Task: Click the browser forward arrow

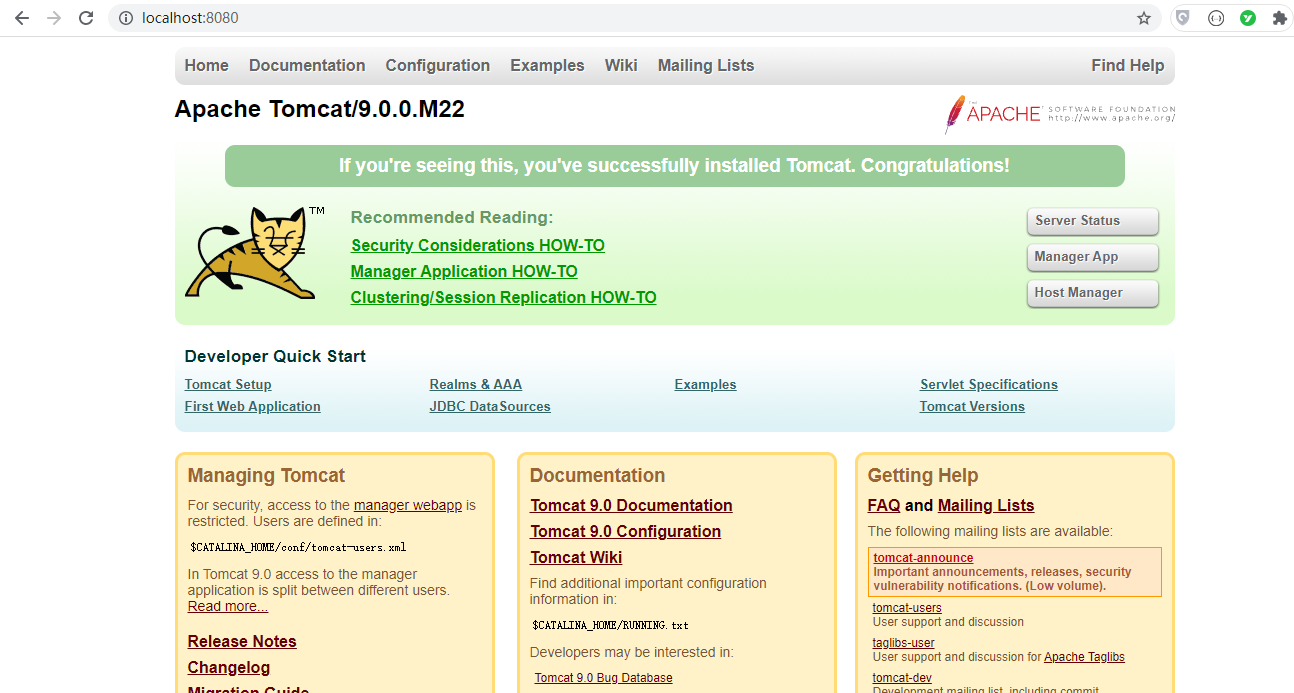Action: tap(54, 18)
